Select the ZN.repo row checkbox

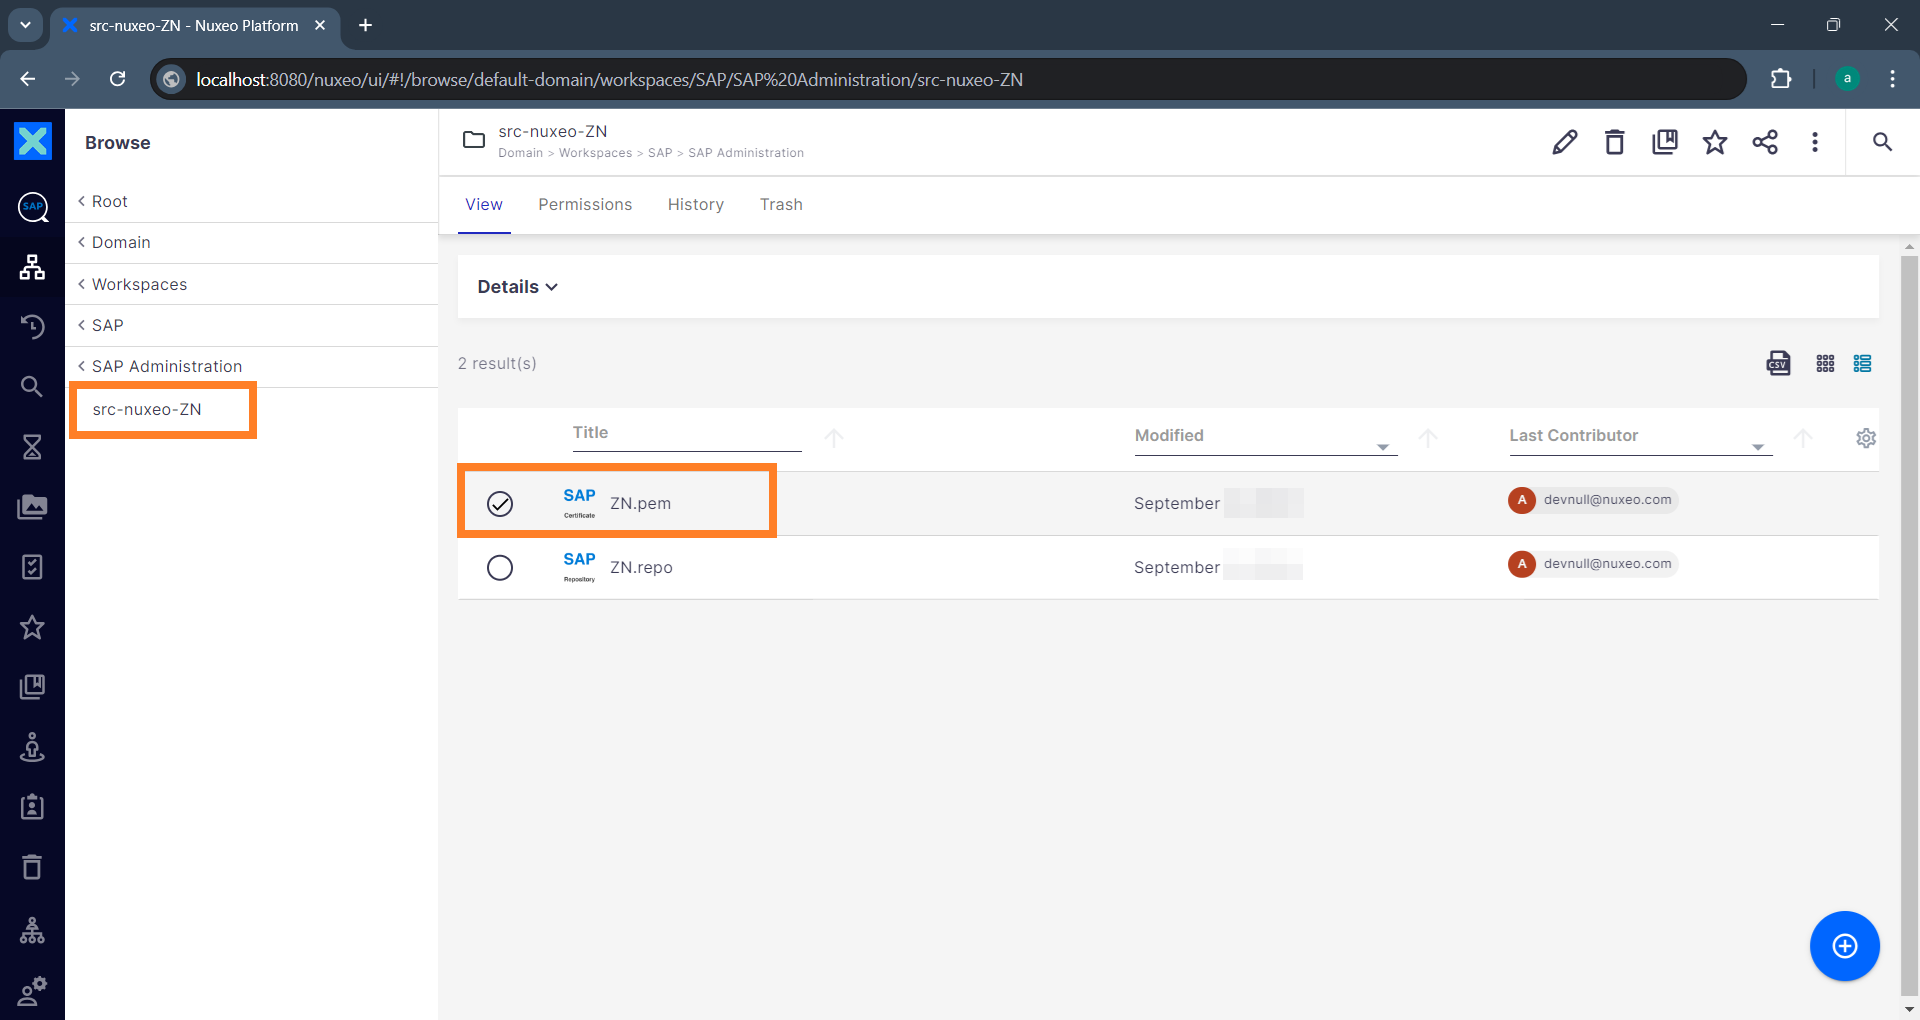(500, 568)
